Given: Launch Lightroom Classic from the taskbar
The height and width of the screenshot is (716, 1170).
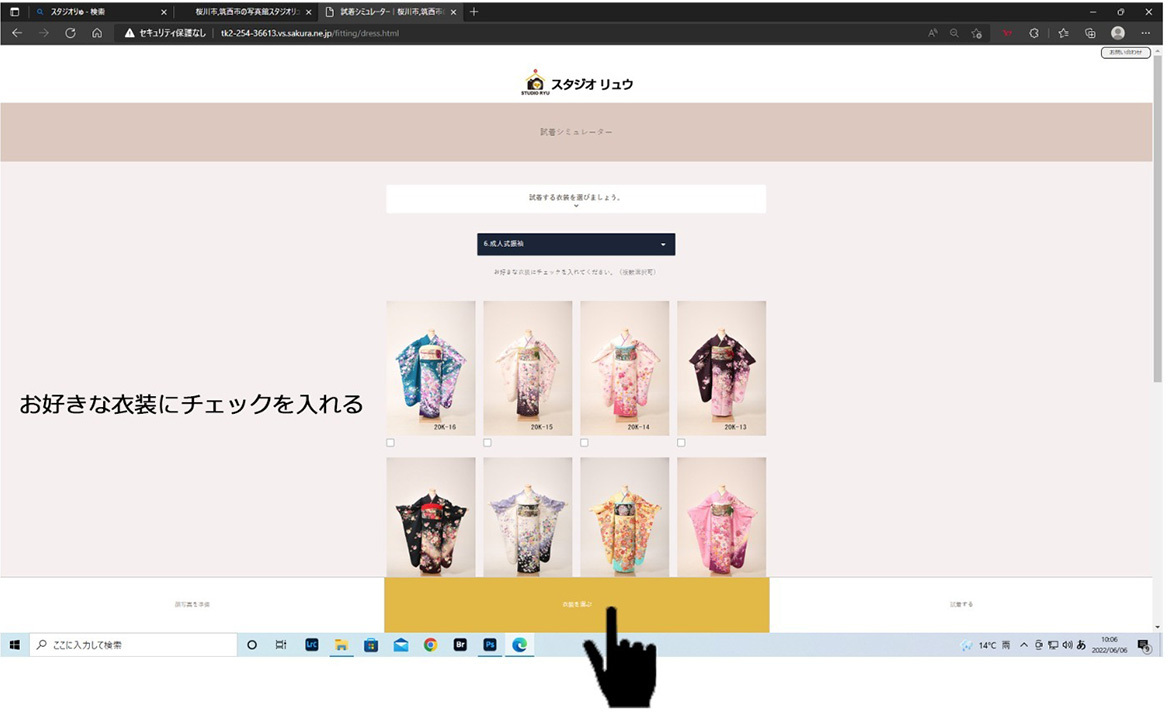Looking at the screenshot, I should (312, 645).
